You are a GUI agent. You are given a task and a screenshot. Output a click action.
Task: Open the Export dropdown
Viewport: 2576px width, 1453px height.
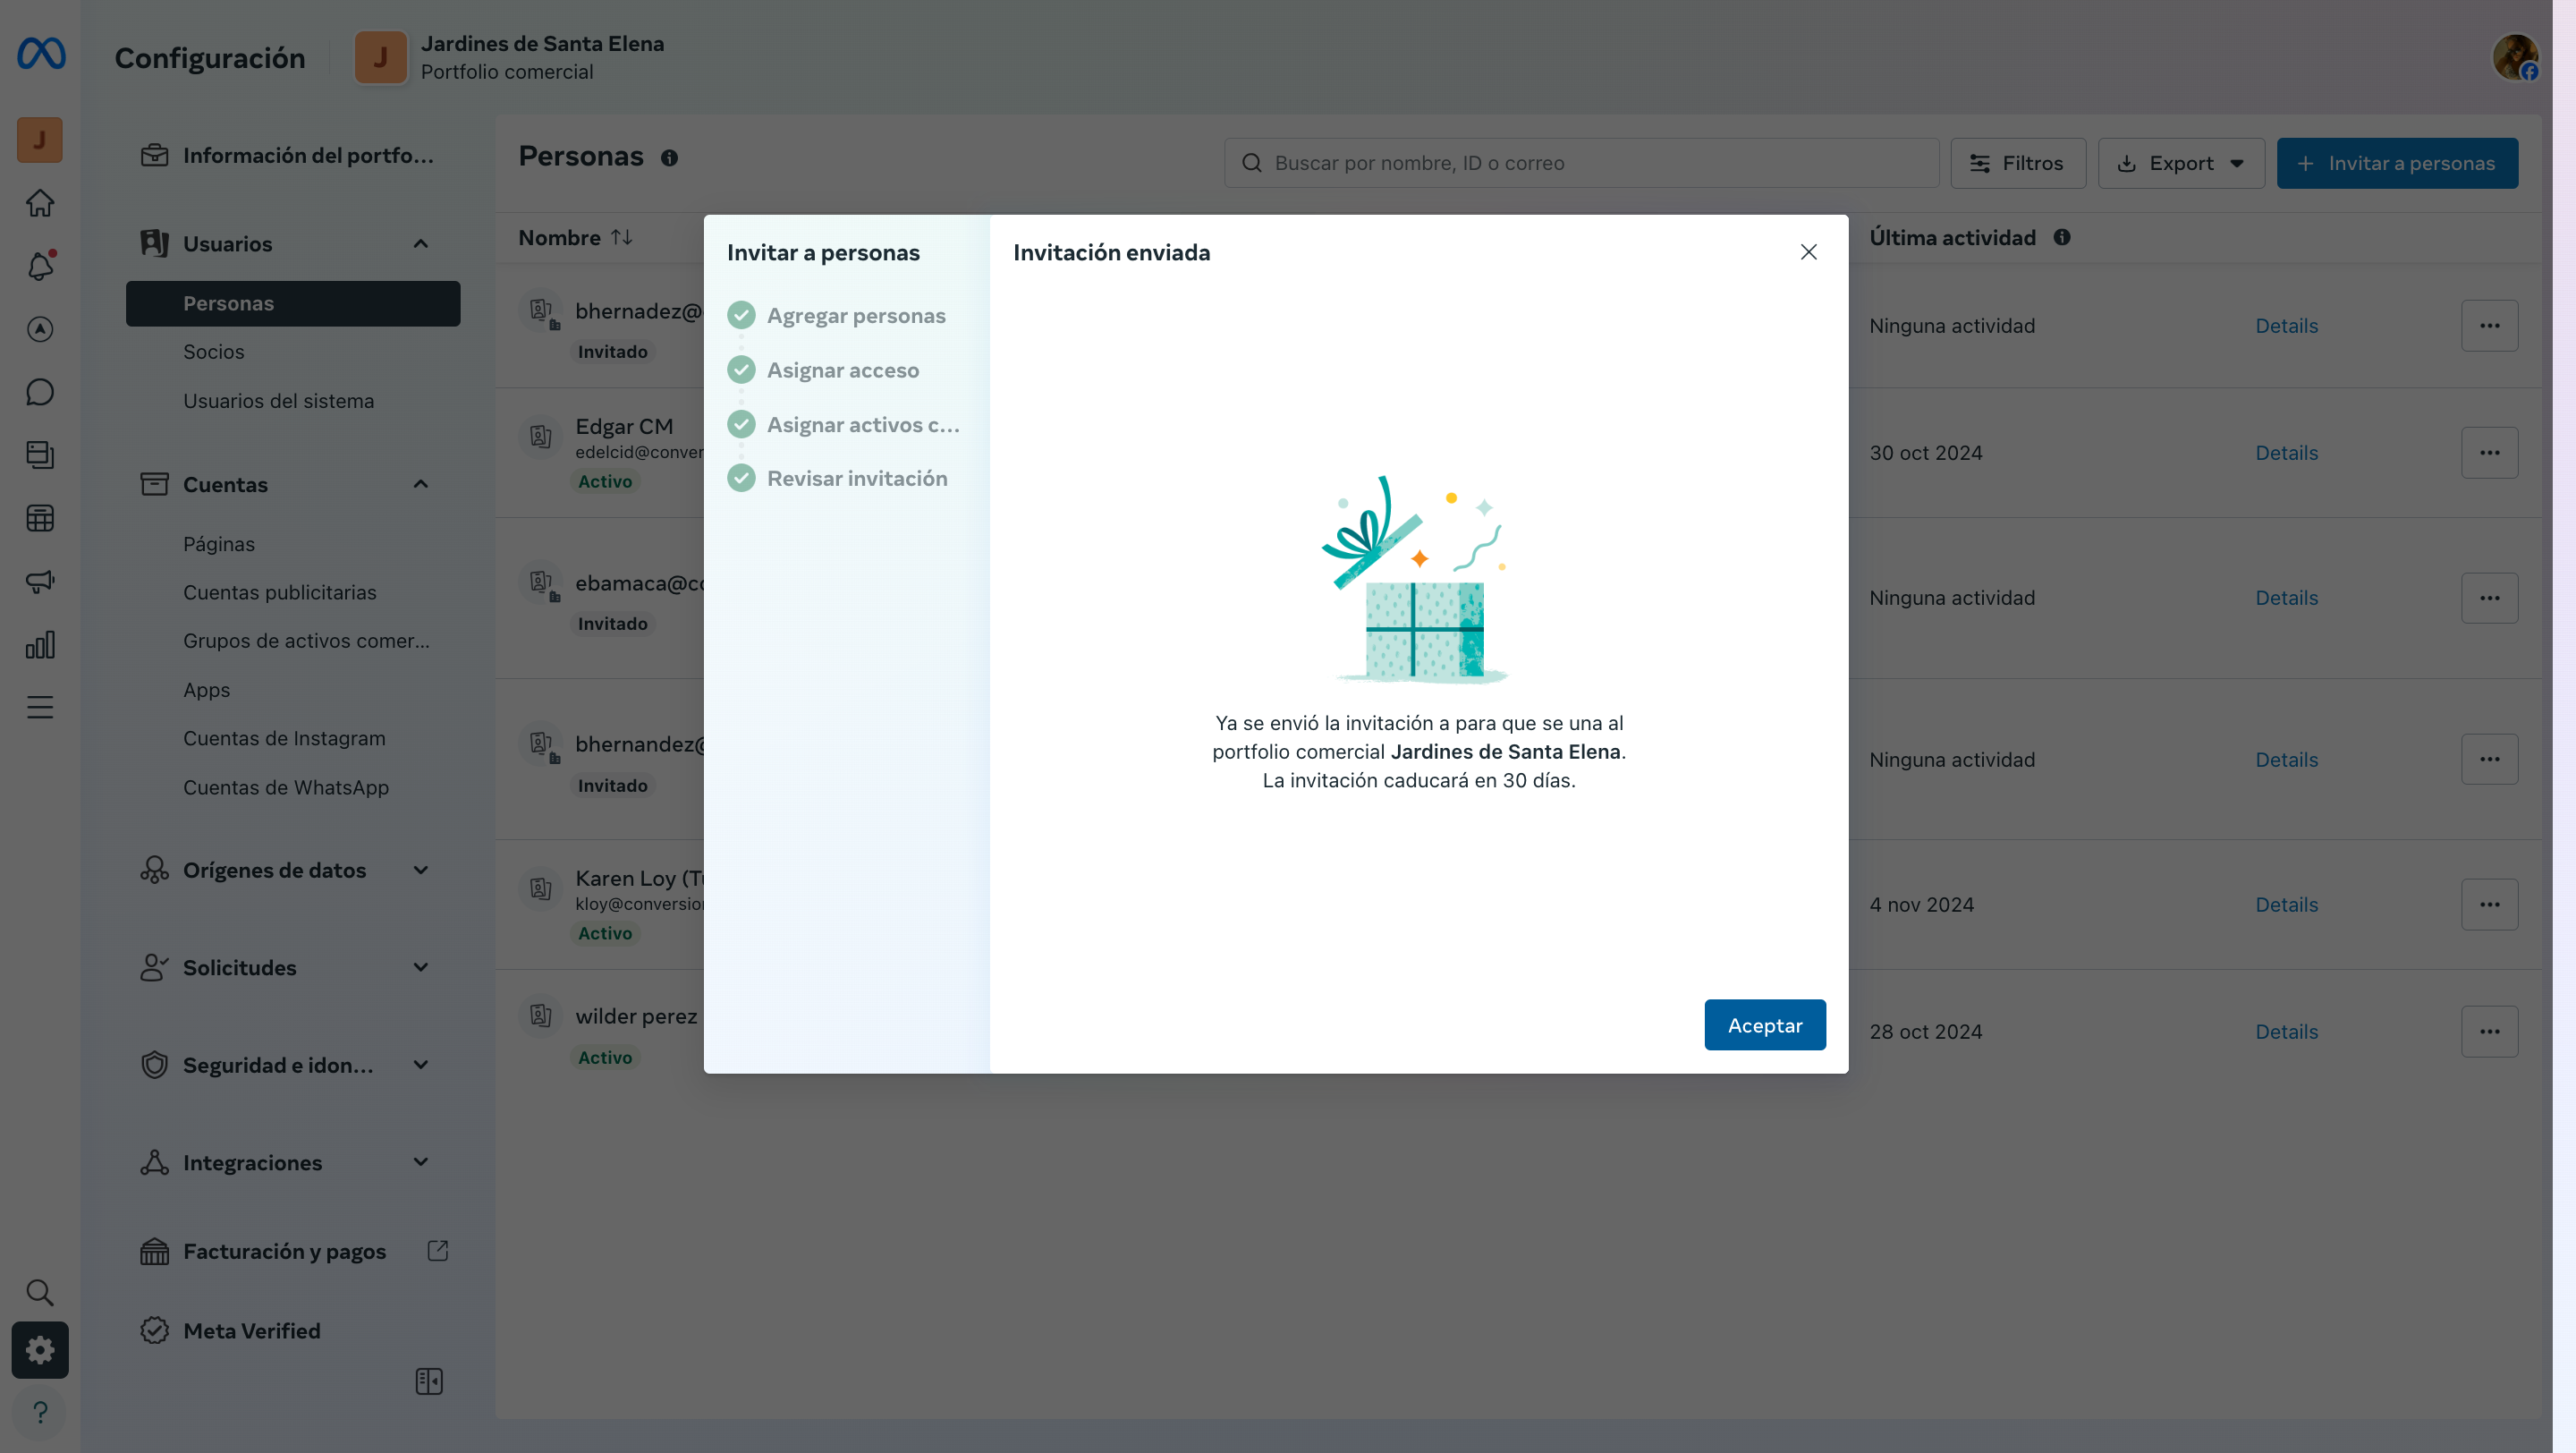point(2181,163)
